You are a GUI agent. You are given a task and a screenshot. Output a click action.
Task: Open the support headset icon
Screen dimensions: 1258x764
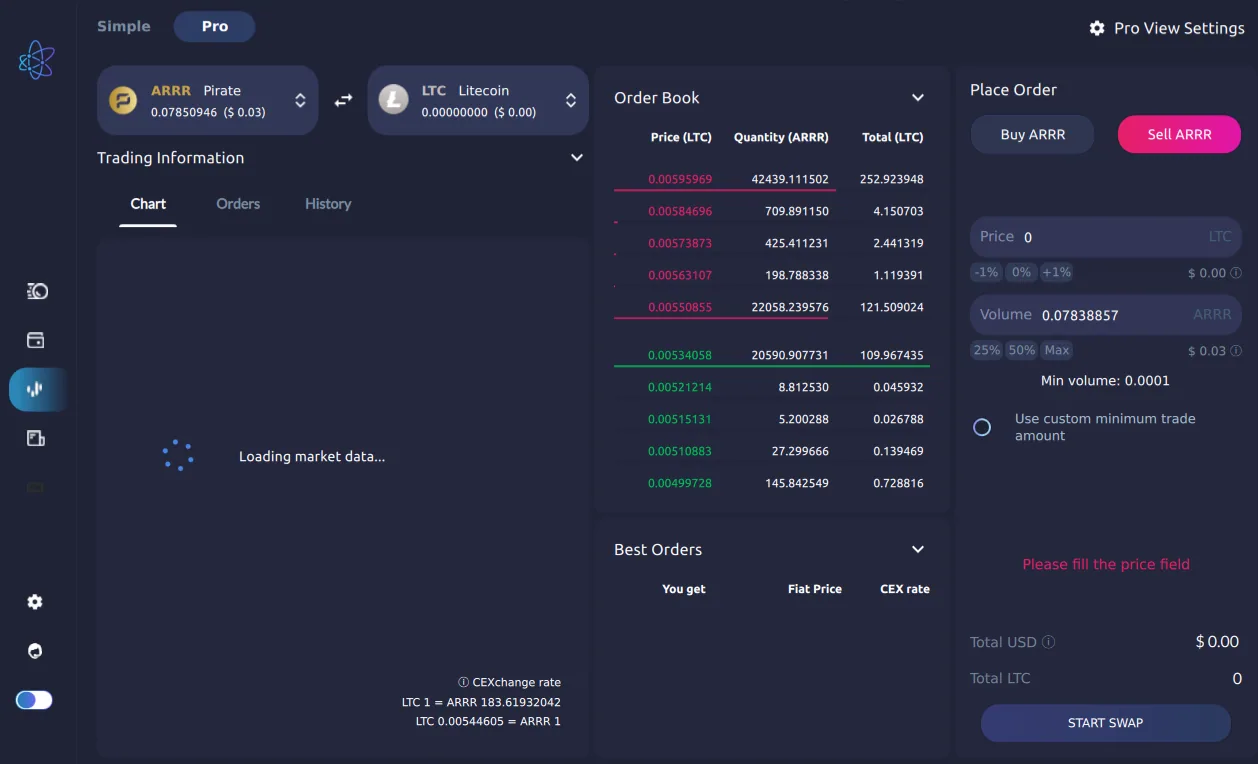click(x=35, y=651)
